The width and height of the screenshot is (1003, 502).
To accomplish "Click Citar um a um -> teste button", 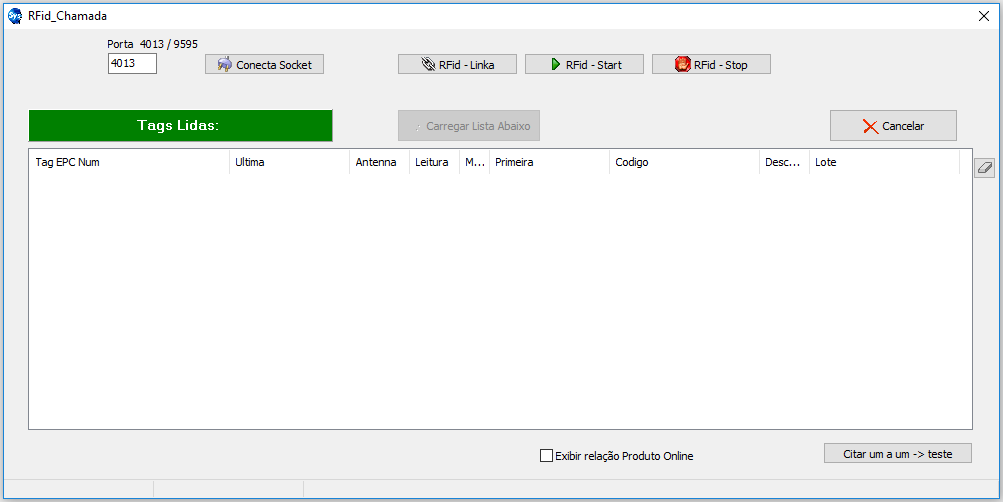I will 898,453.
